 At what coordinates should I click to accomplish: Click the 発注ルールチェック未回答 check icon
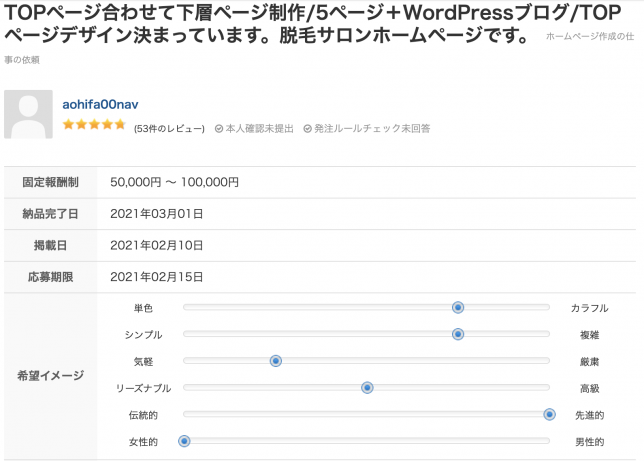click(x=307, y=129)
